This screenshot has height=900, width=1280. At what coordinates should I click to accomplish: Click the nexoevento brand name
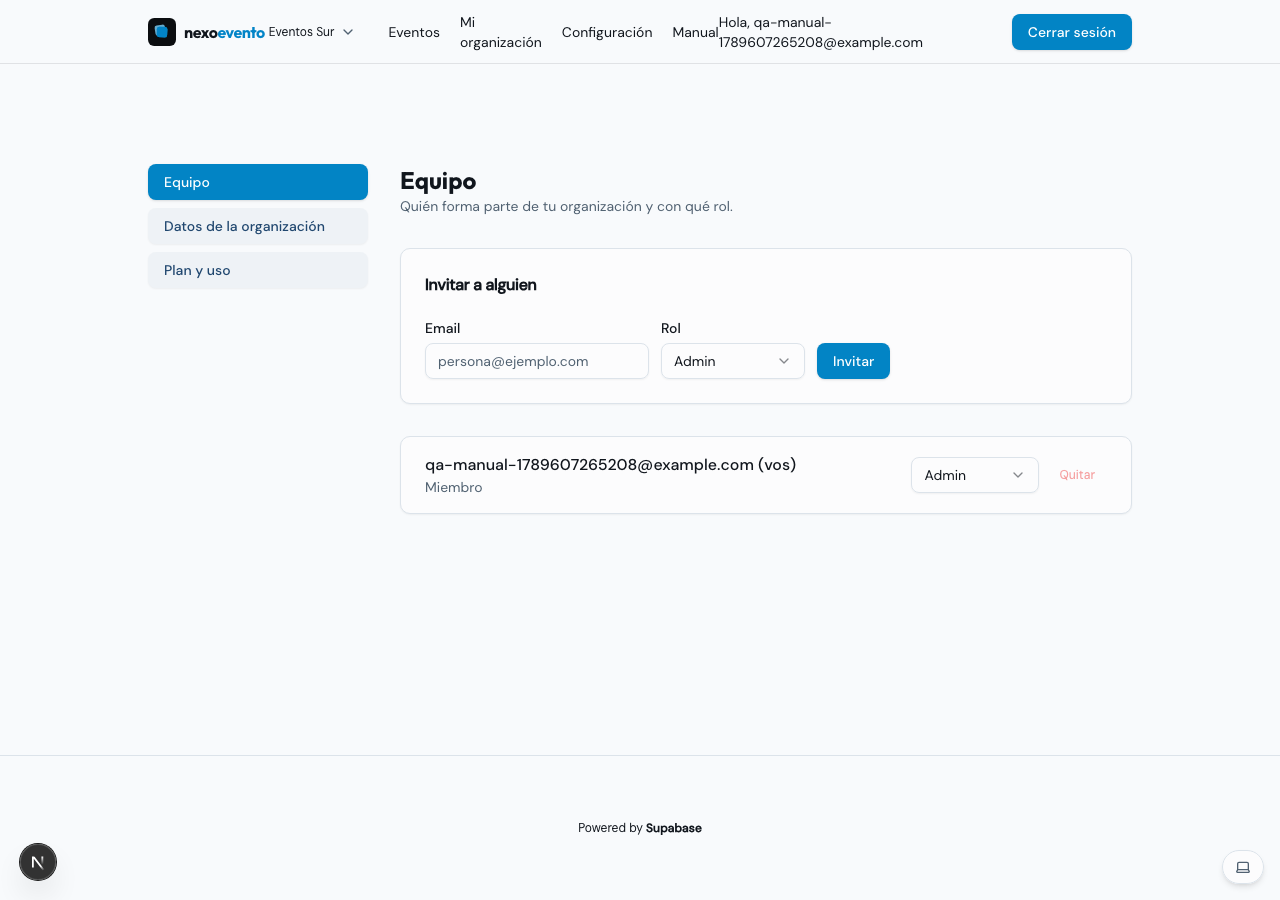pos(224,32)
